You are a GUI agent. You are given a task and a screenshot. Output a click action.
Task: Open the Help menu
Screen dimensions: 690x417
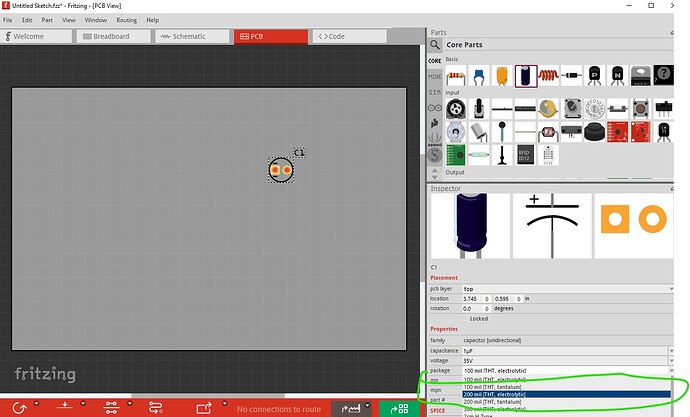pyautogui.click(x=153, y=20)
